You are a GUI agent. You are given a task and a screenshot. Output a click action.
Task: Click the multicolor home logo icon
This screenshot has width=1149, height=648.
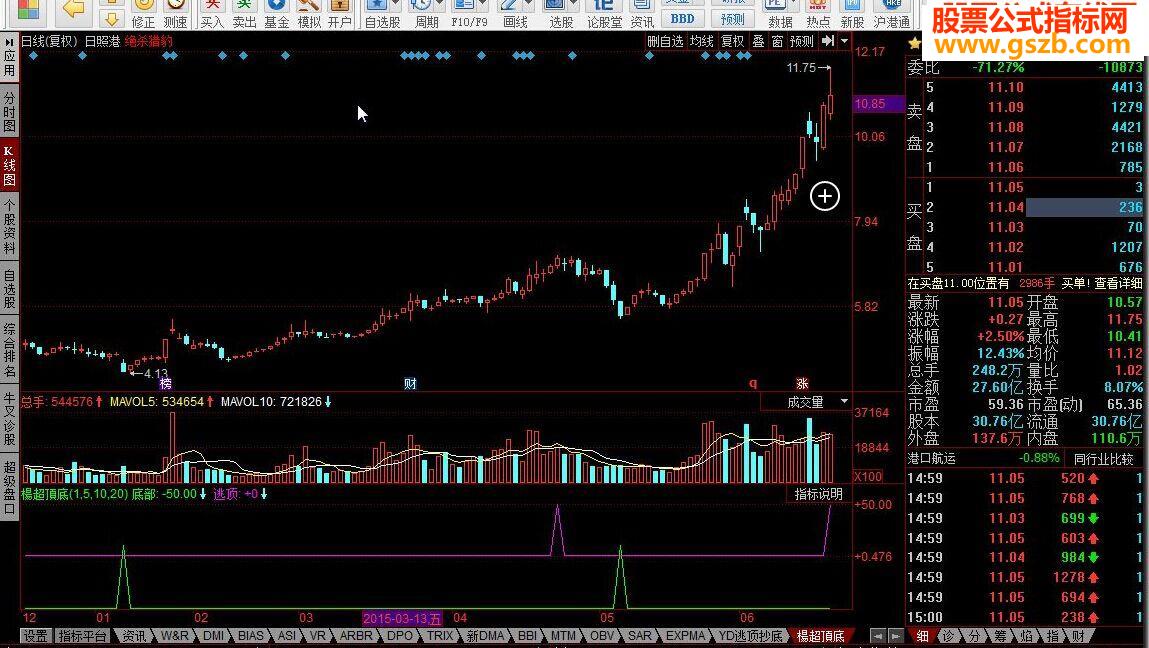tap(28, 9)
